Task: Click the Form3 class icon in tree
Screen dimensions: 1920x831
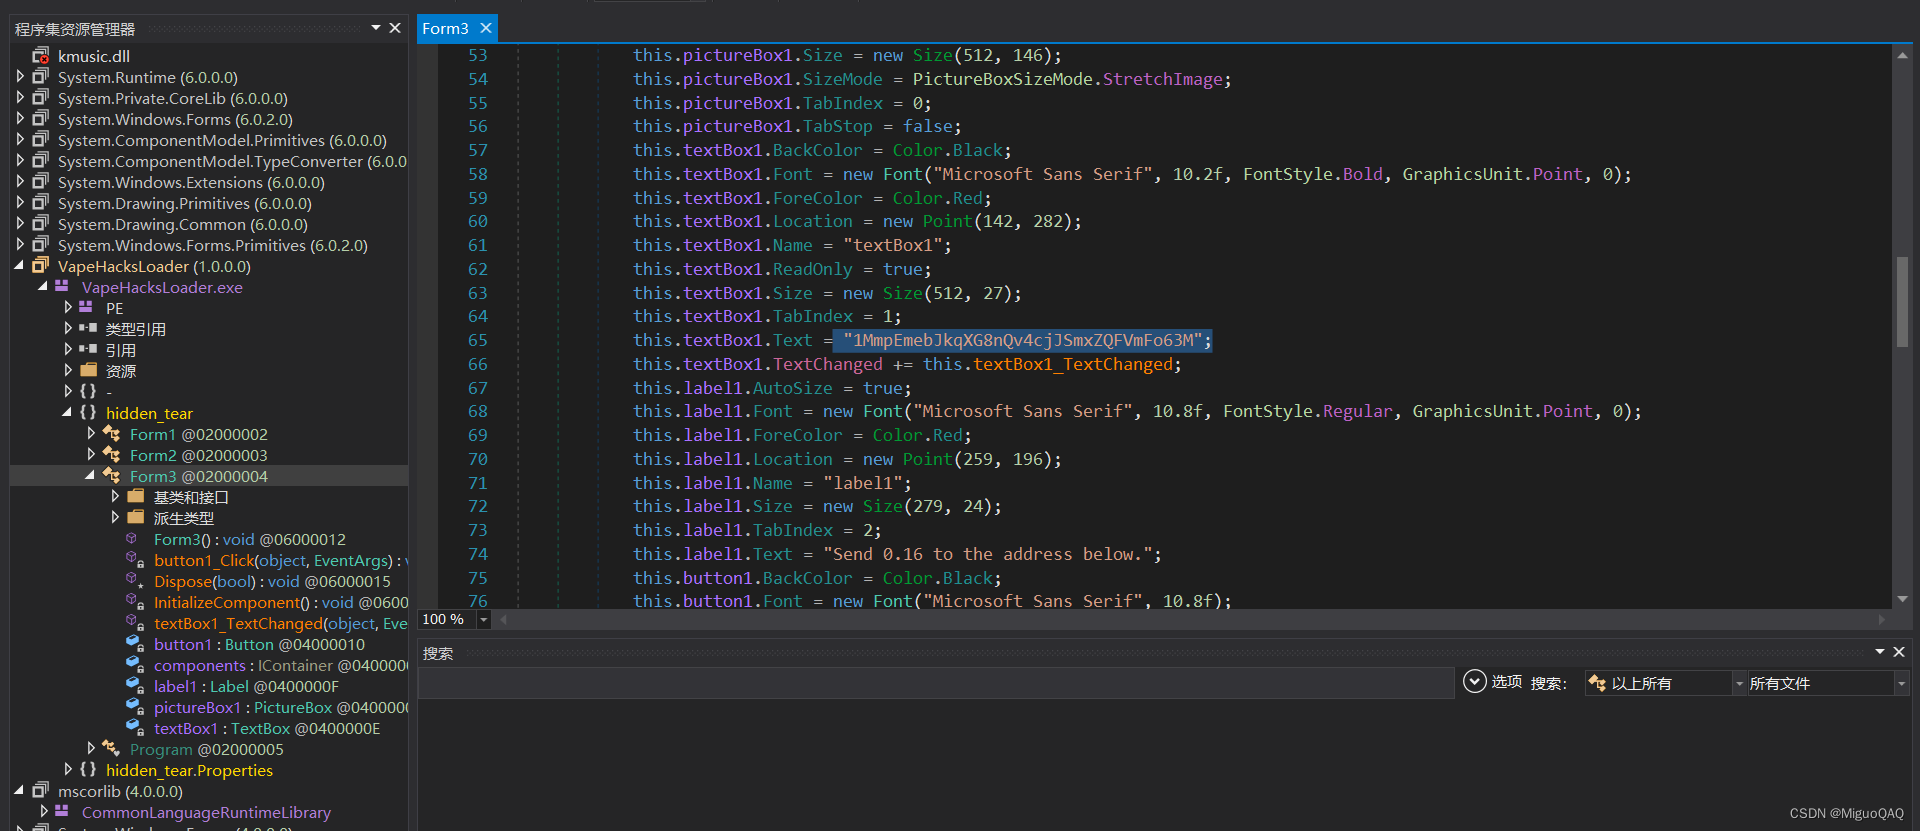Action: pos(111,476)
